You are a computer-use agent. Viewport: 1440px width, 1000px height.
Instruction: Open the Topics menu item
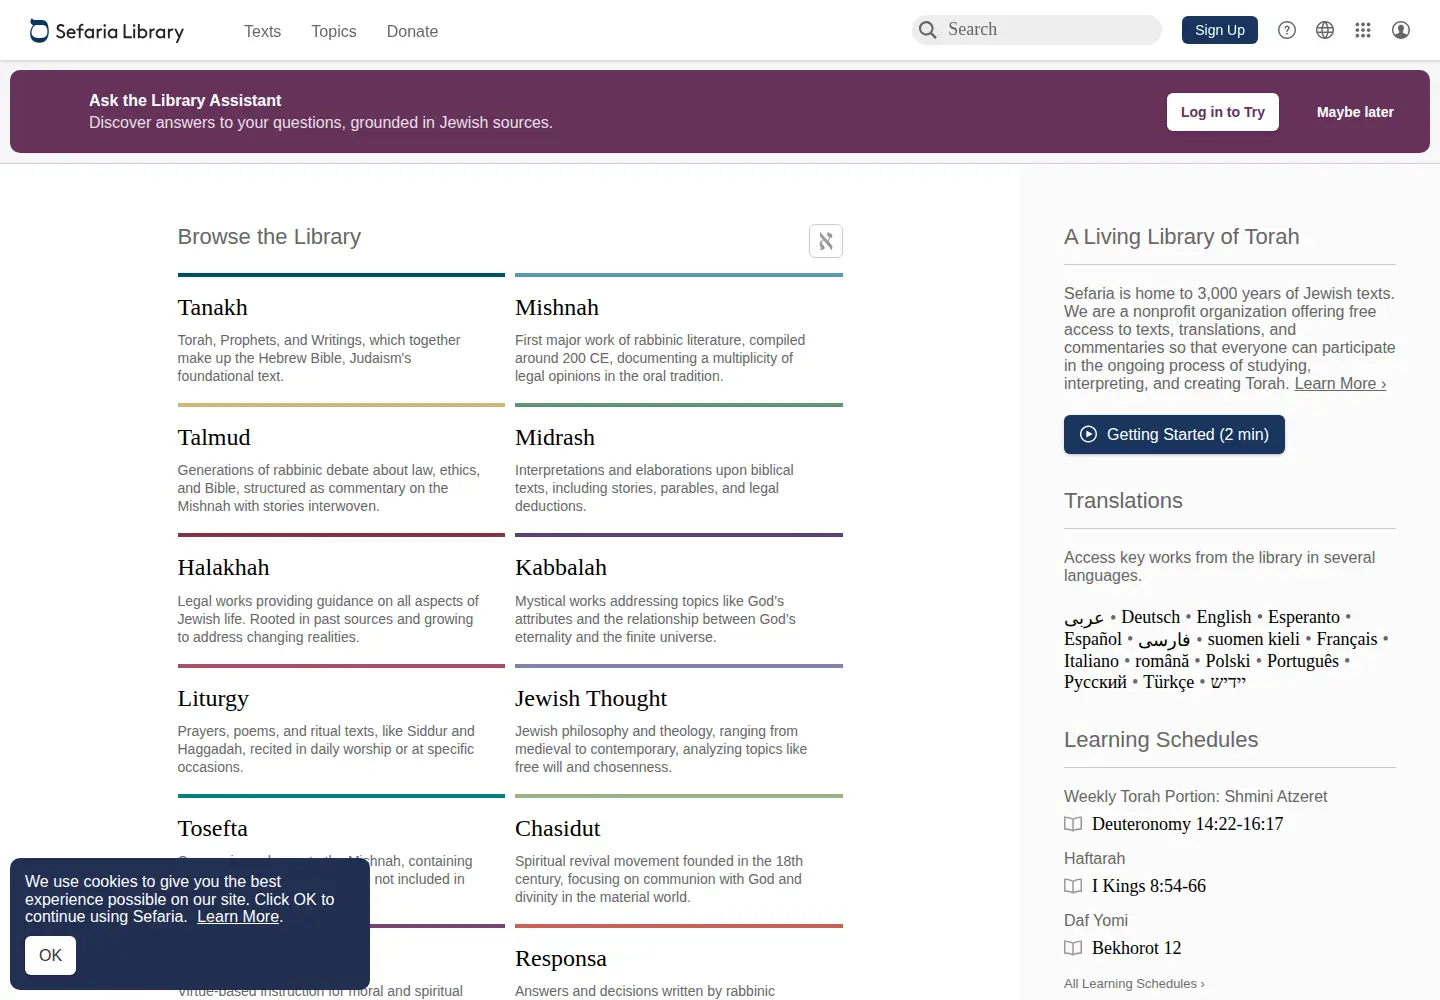coord(333,31)
